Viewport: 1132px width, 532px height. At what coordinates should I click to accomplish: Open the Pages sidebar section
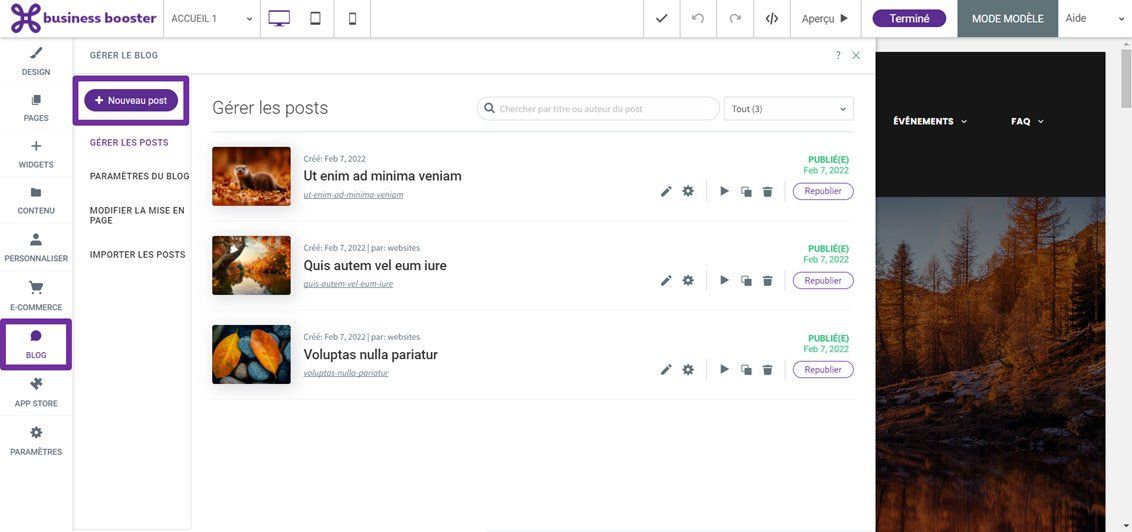click(36, 108)
